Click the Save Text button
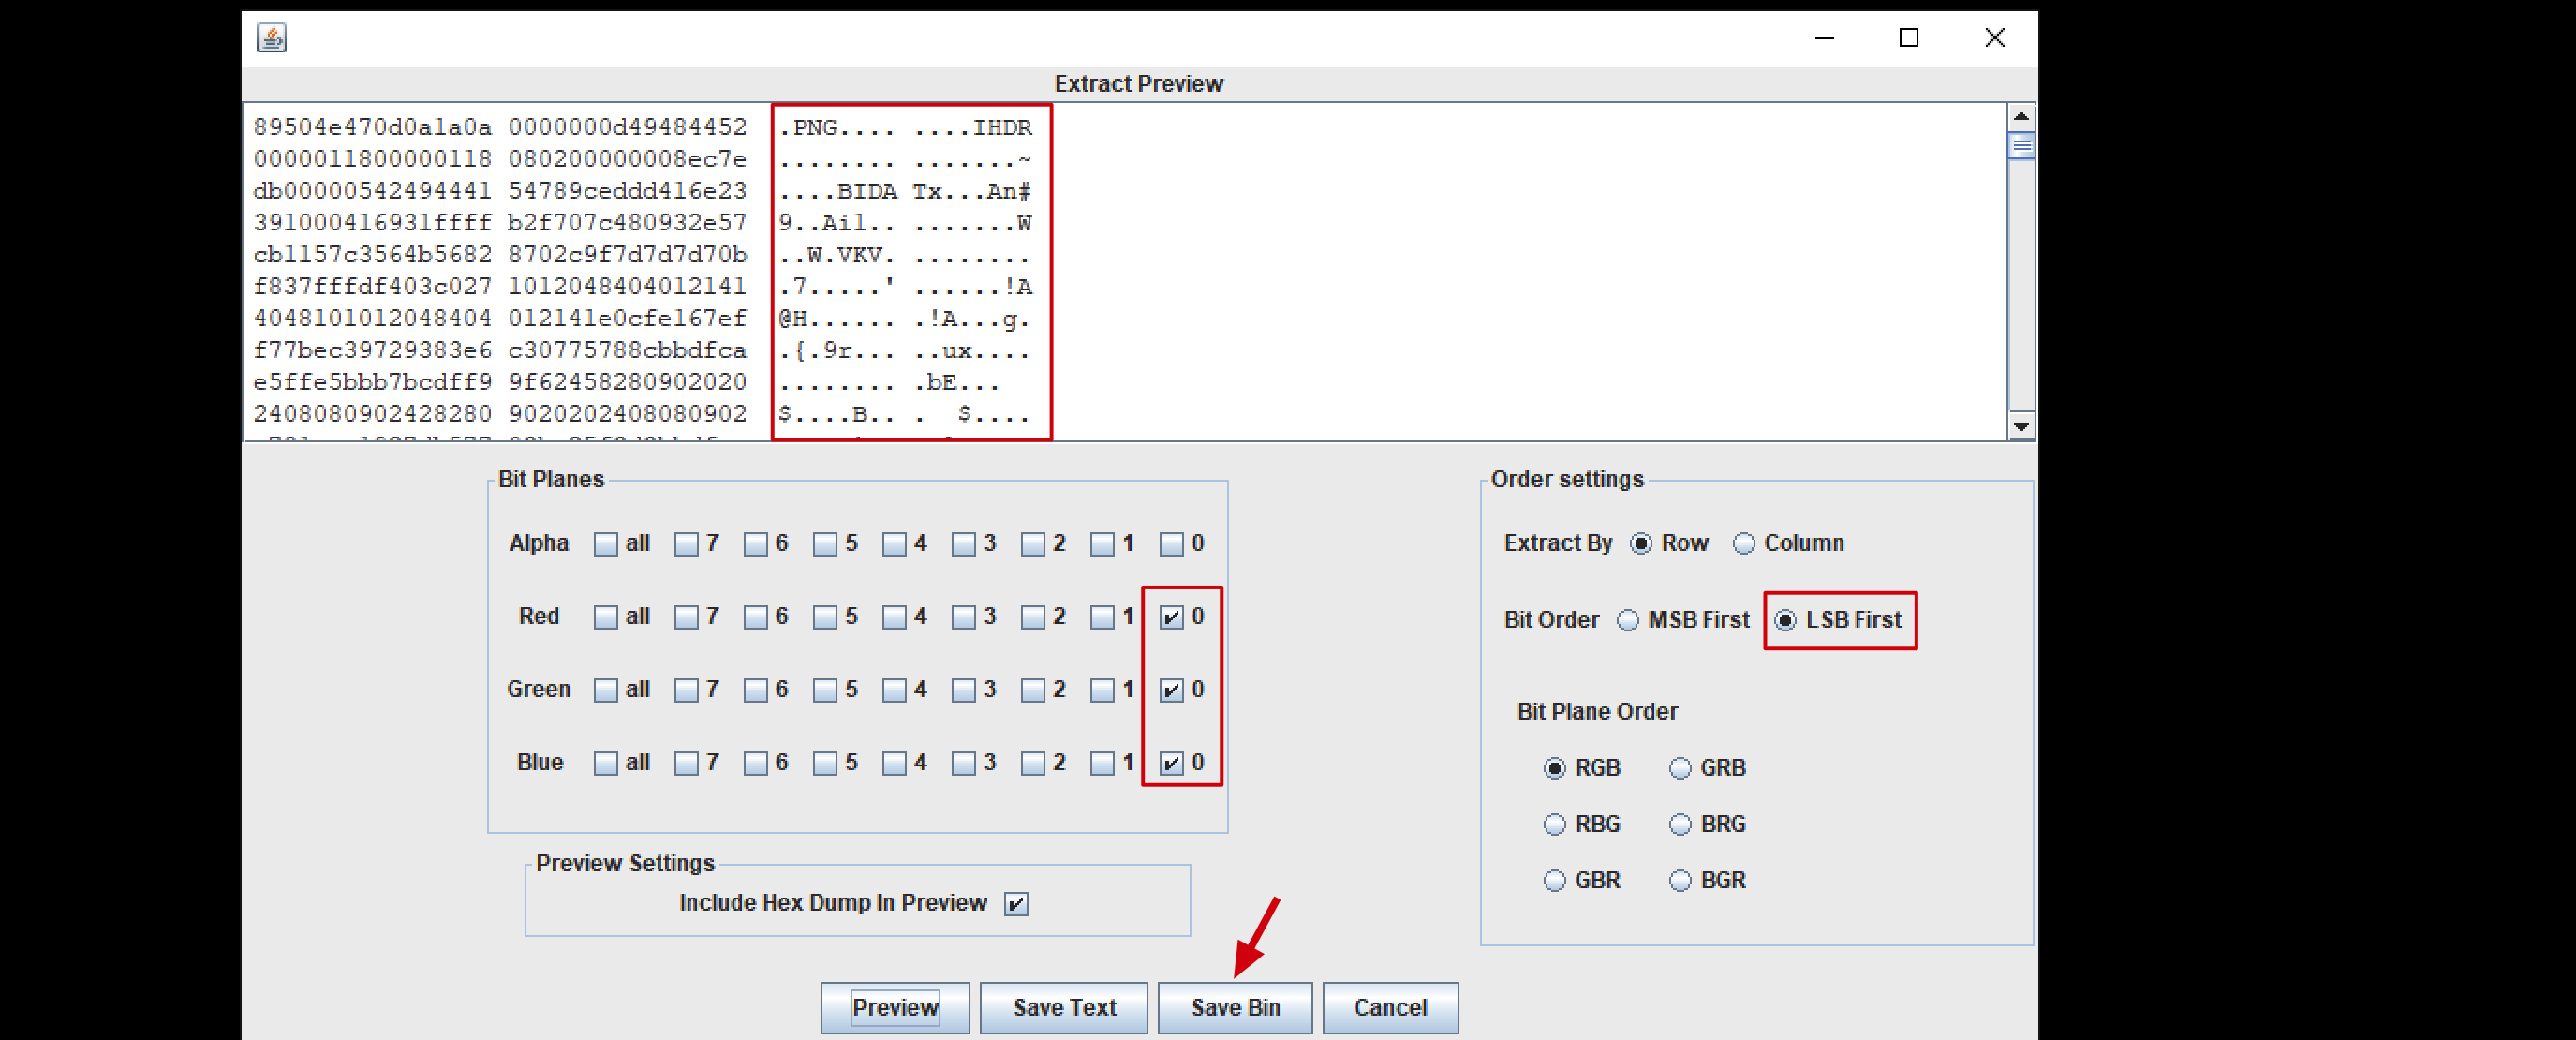The width and height of the screenshot is (2576, 1040). 1063,1007
